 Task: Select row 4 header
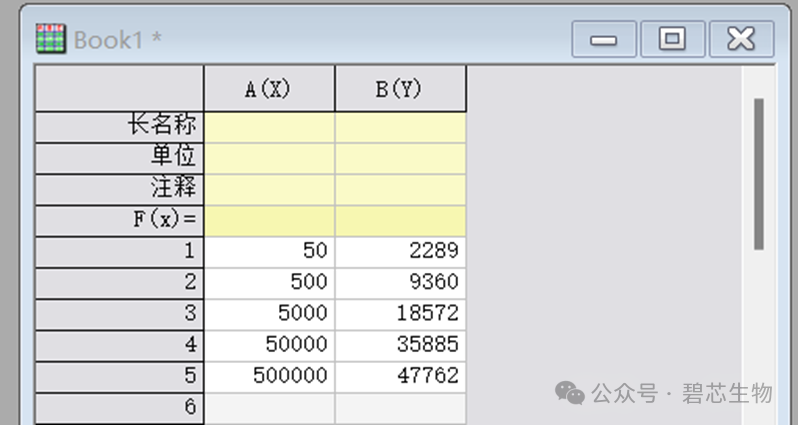pyautogui.click(x=119, y=346)
